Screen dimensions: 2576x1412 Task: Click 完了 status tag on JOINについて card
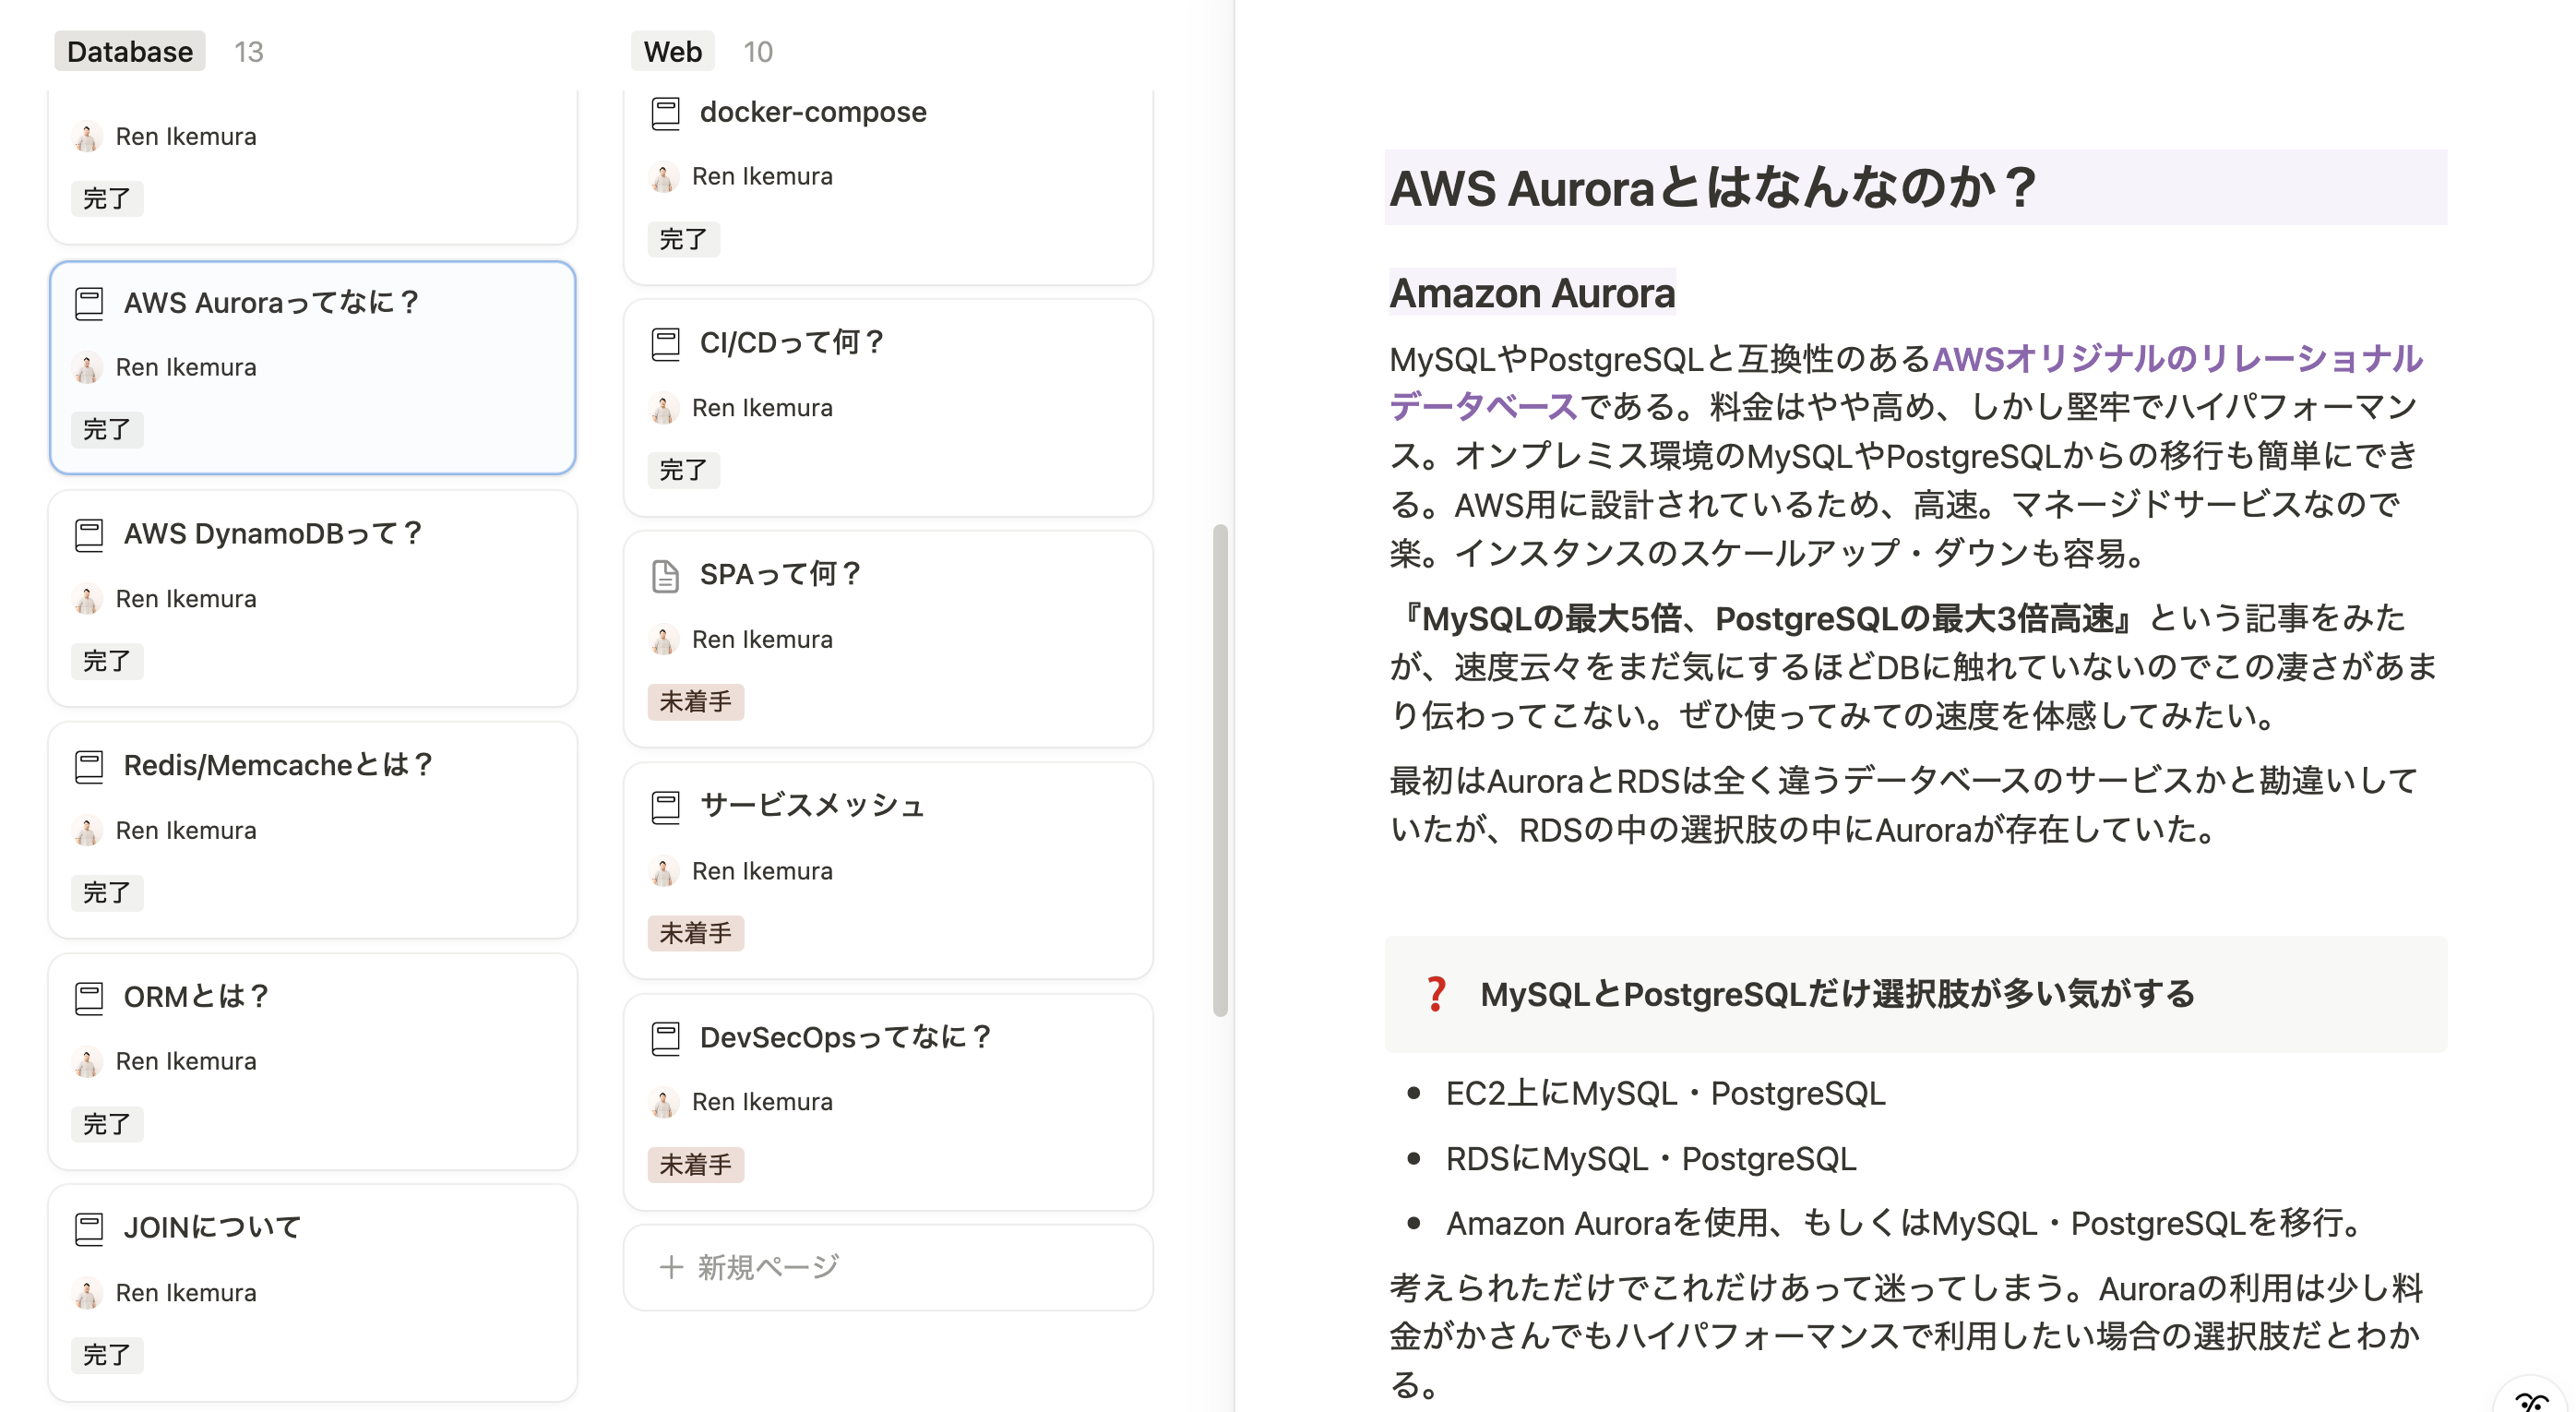point(106,1355)
